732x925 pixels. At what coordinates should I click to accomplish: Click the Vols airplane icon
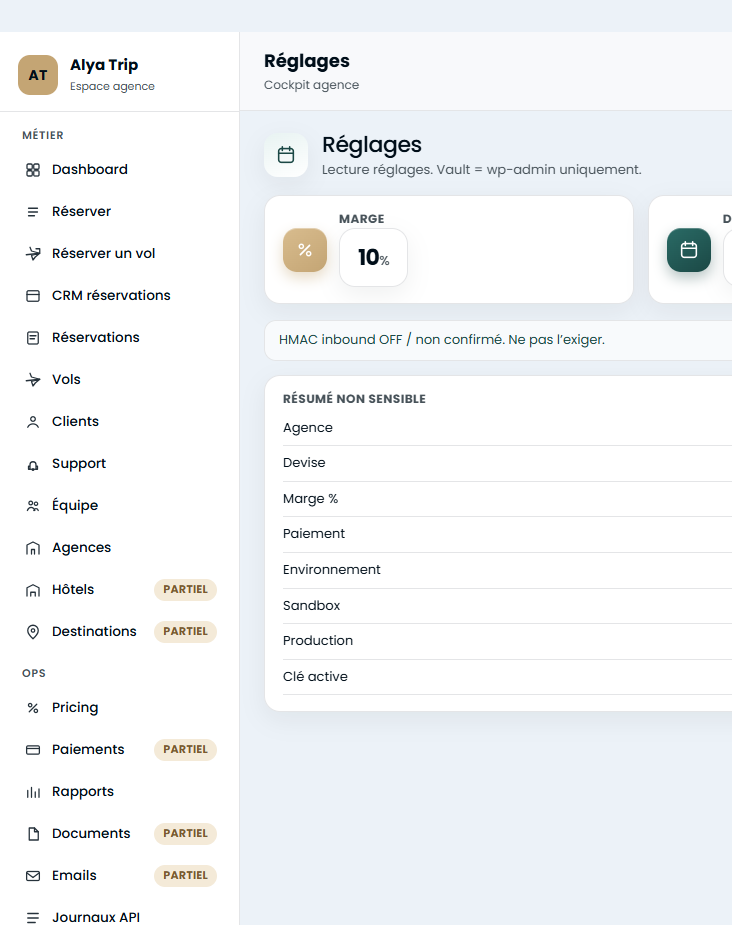33,380
